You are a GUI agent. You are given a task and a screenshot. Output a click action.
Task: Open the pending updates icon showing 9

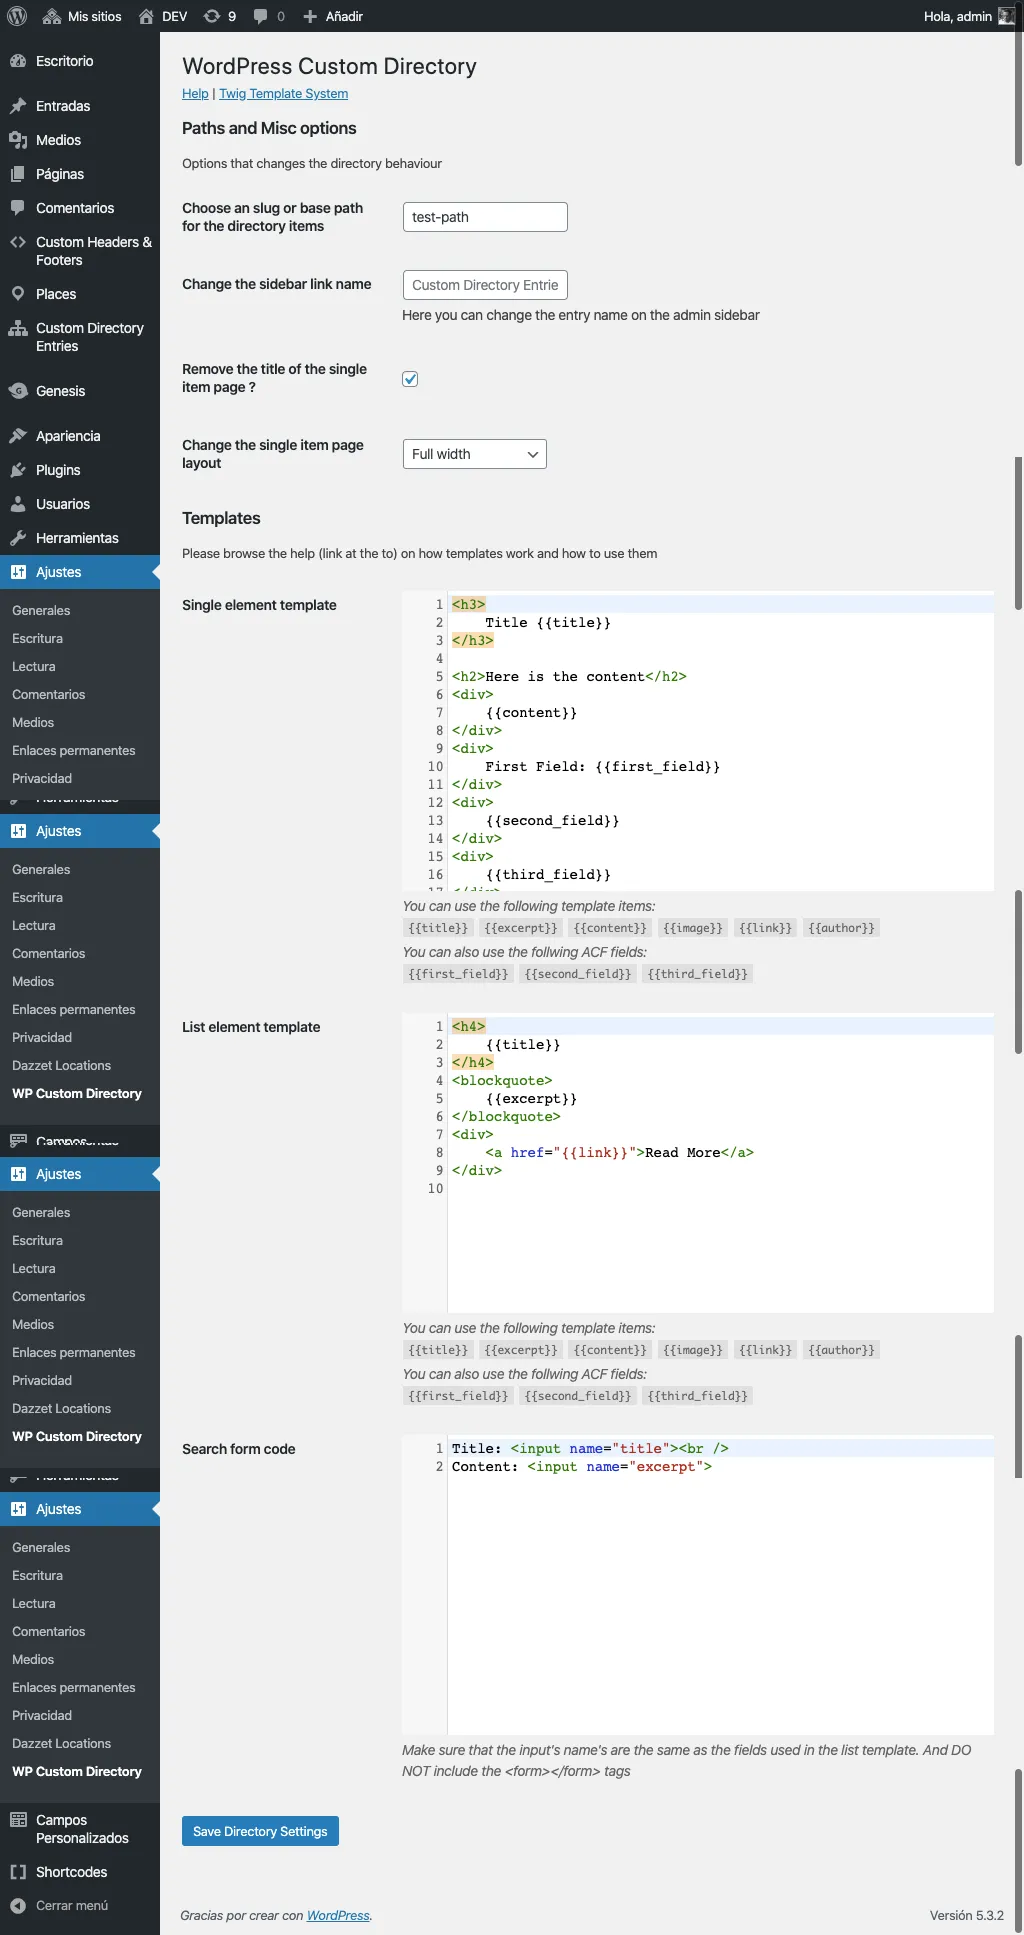pyautogui.click(x=211, y=16)
